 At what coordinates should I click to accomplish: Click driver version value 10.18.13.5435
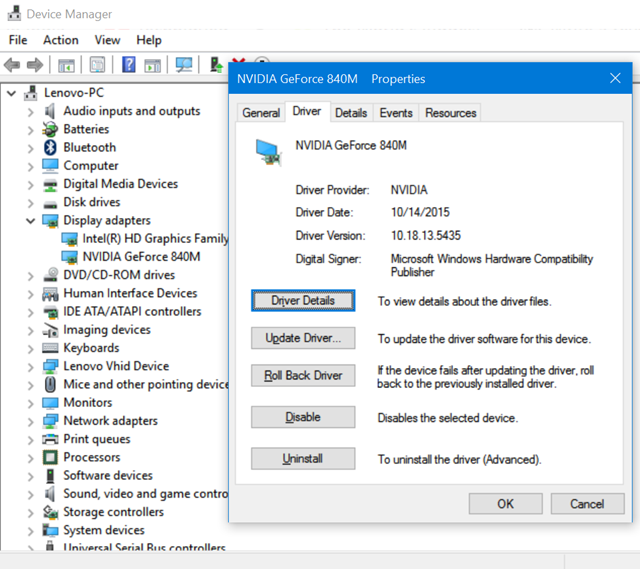point(426,236)
